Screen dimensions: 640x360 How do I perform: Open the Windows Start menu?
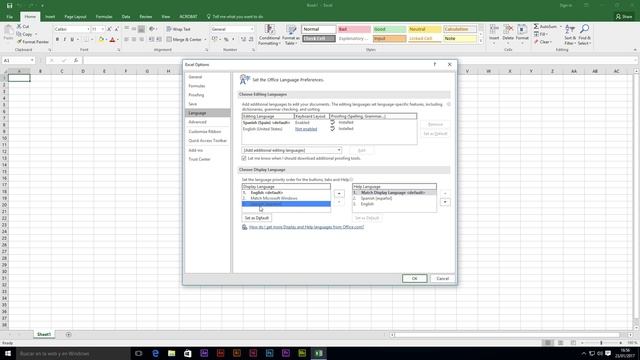click(8, 353)
